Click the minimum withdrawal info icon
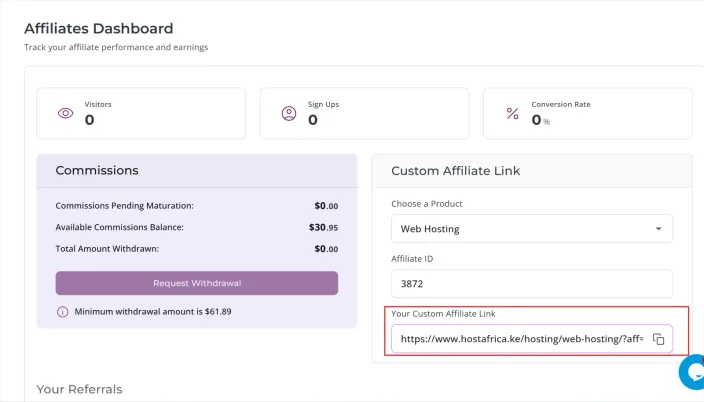 [x=62, y=312]
